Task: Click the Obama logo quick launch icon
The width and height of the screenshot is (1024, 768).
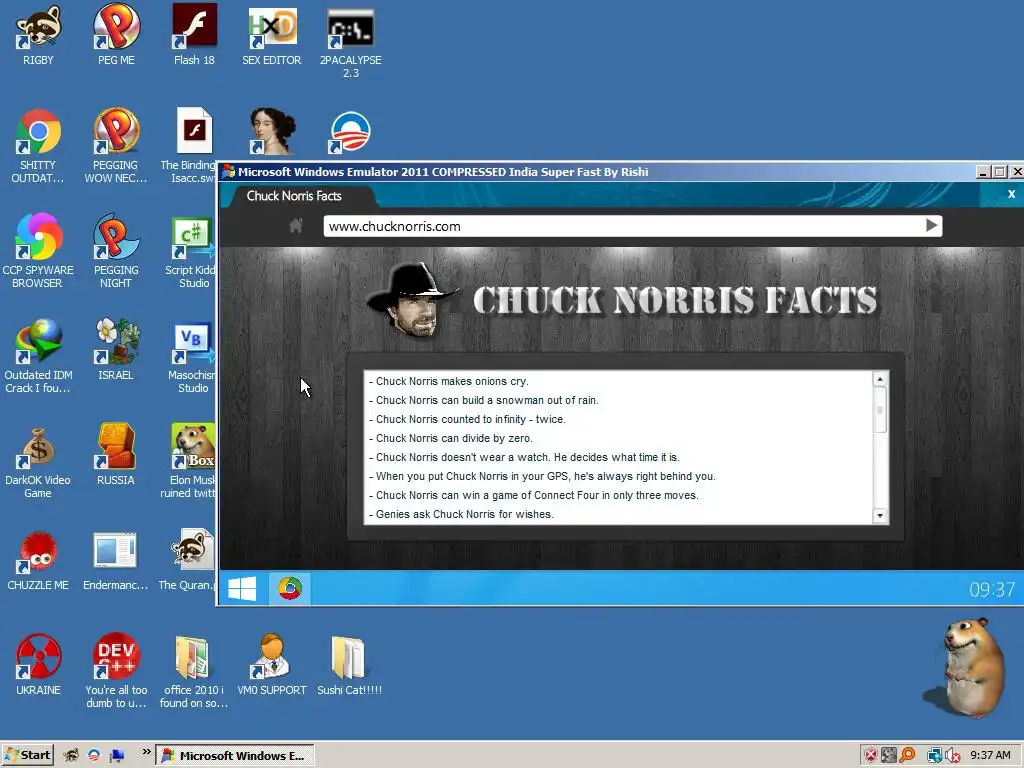Action: pyautogui.click(x=94, y=755)
